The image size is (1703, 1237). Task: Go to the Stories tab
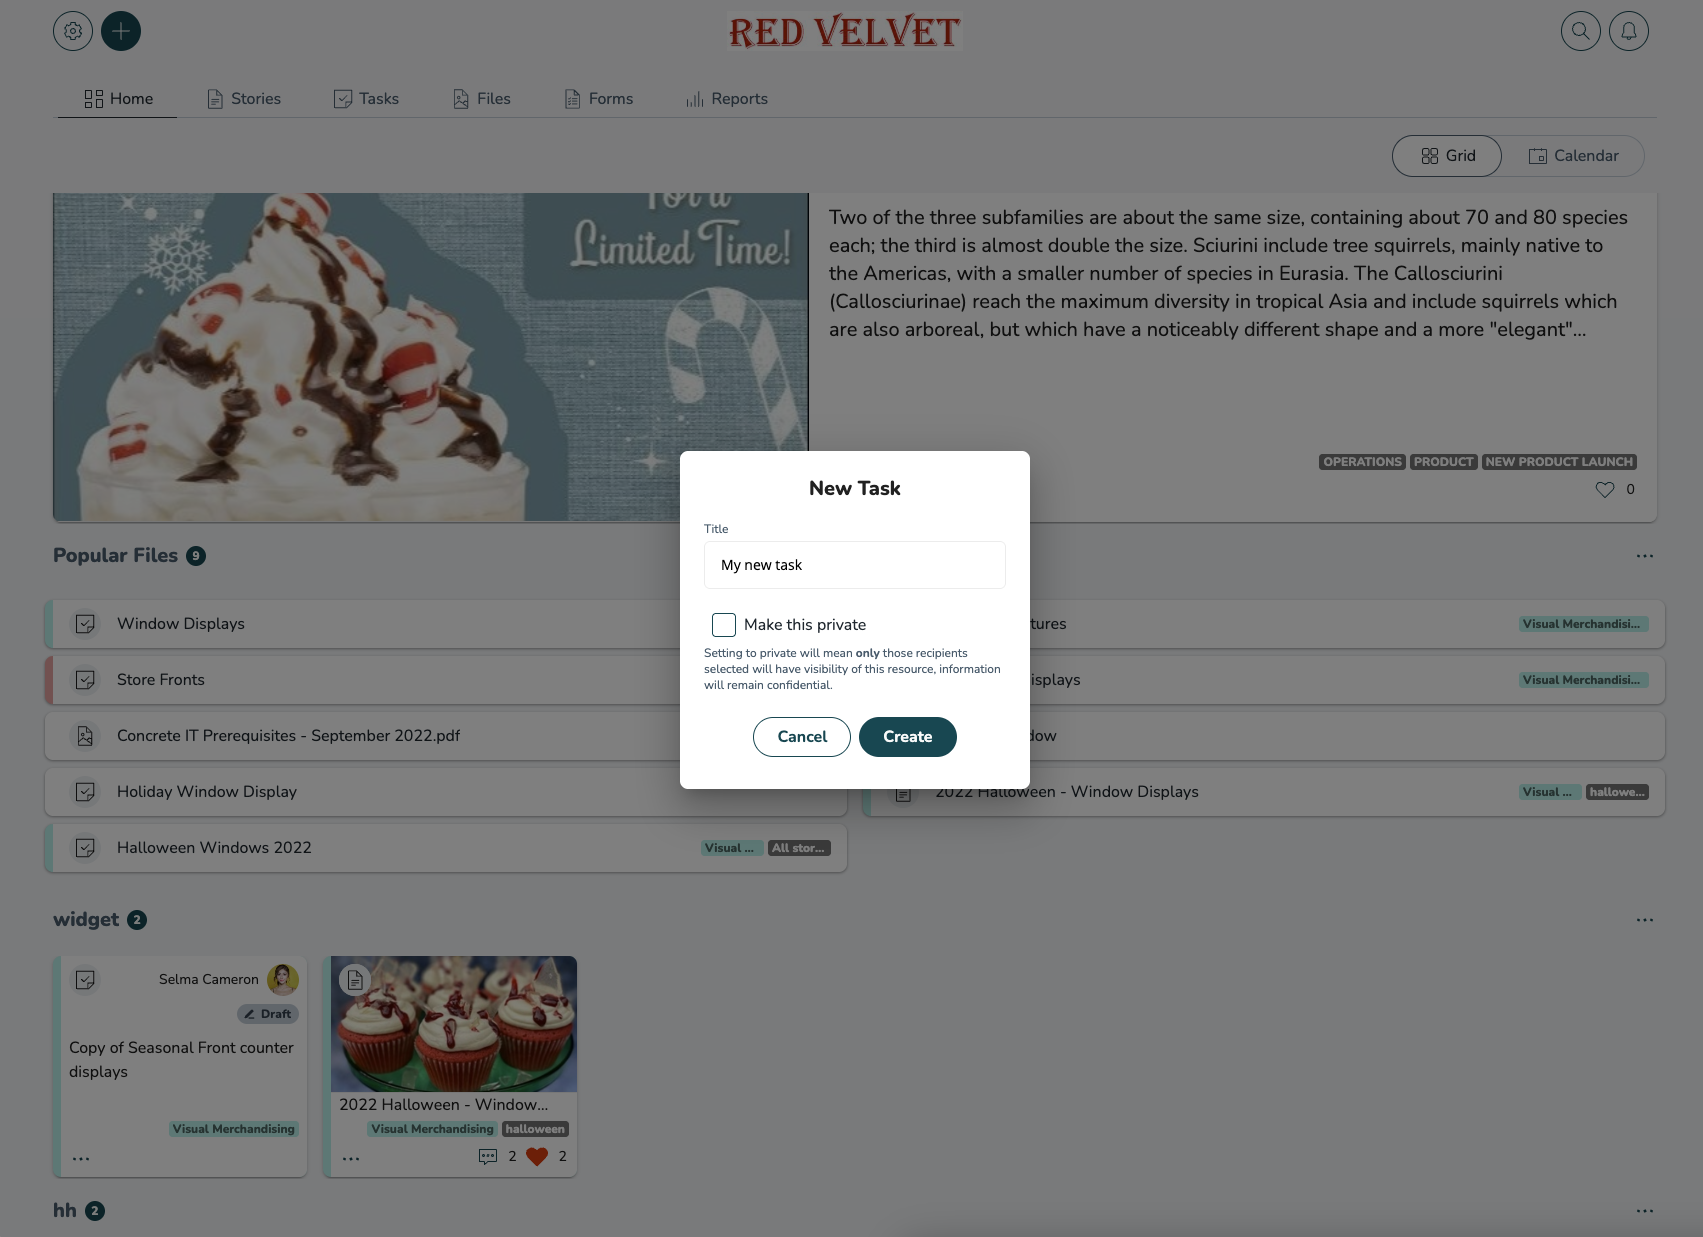pos(244,99)
